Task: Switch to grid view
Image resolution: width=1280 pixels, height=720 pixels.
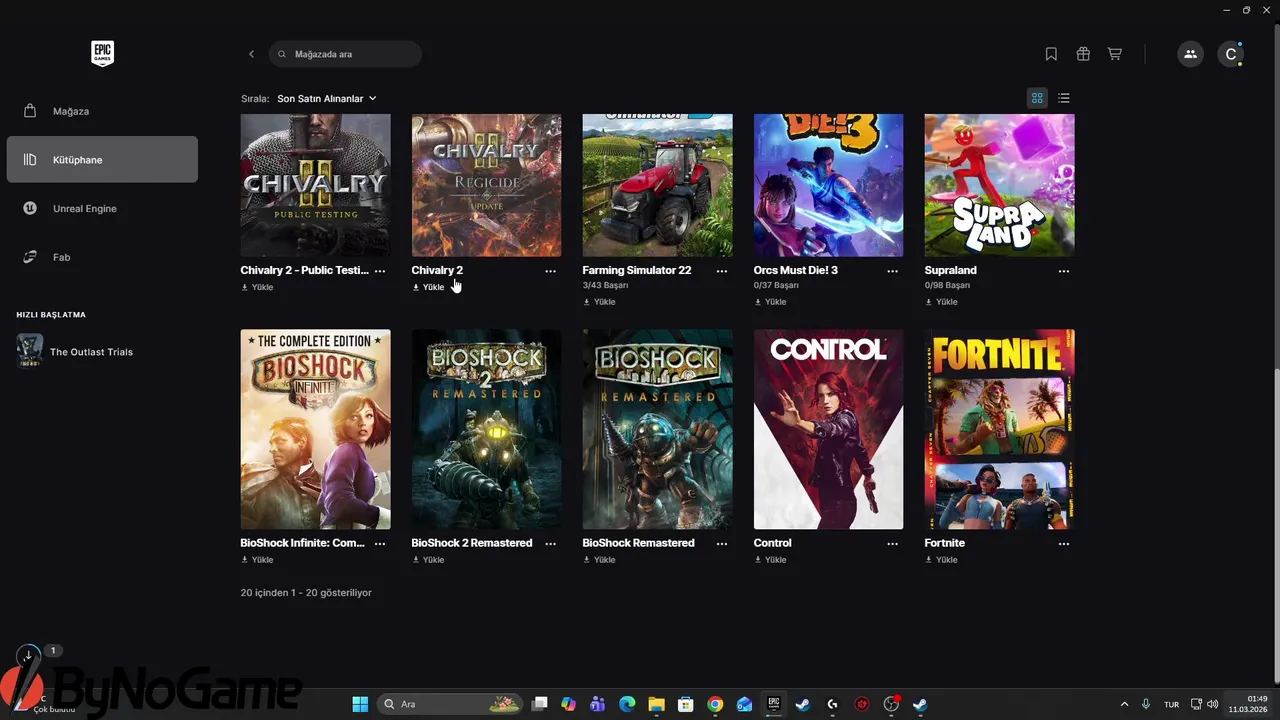Action: coord(1037,98)
